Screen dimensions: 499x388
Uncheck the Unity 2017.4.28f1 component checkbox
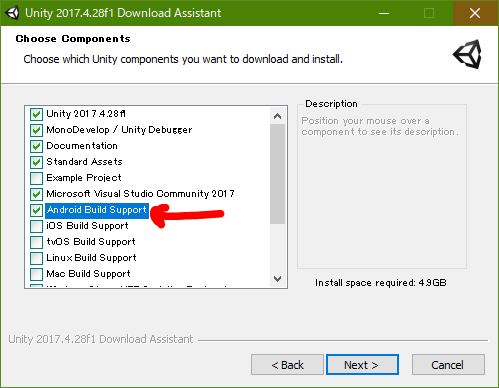[36, 114]
